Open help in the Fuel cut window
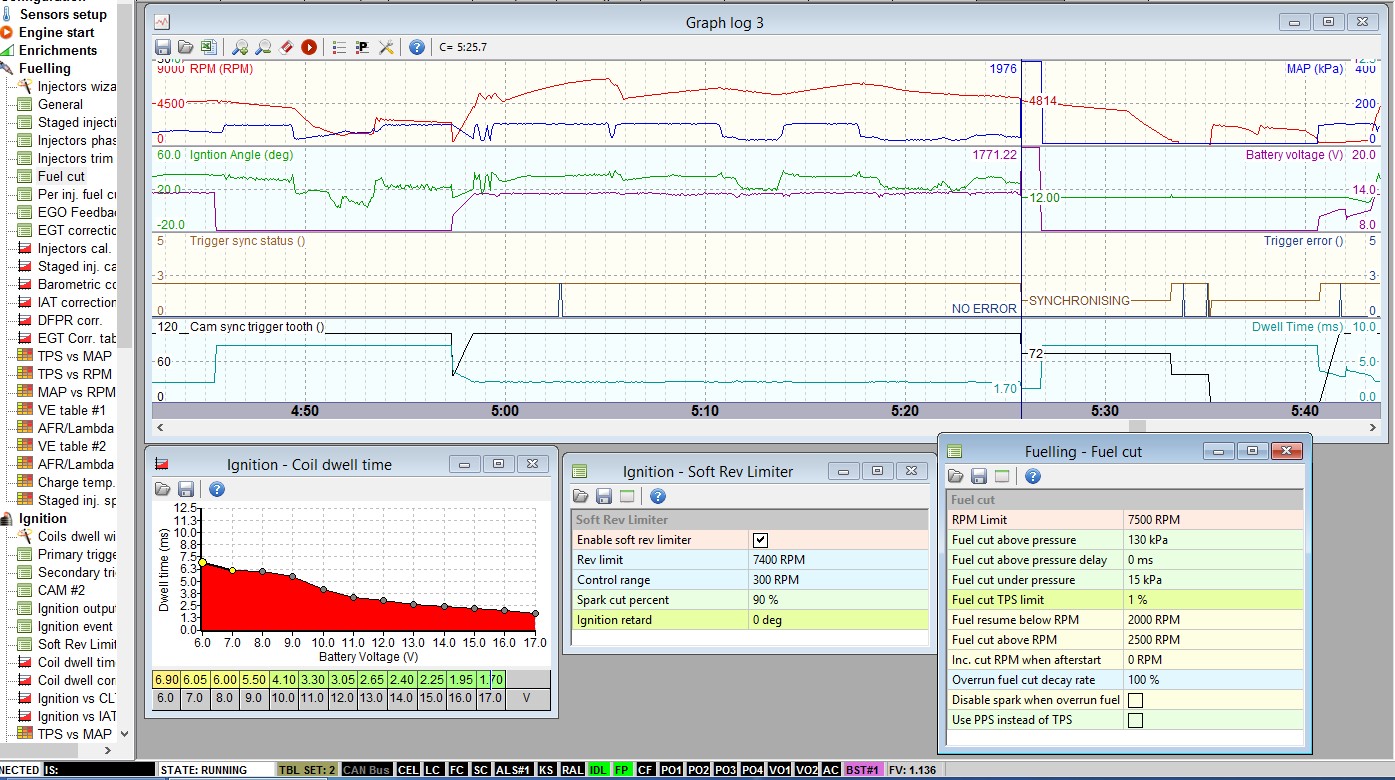The height and width of the screenshot is (780, 1395). point(1033,476)
